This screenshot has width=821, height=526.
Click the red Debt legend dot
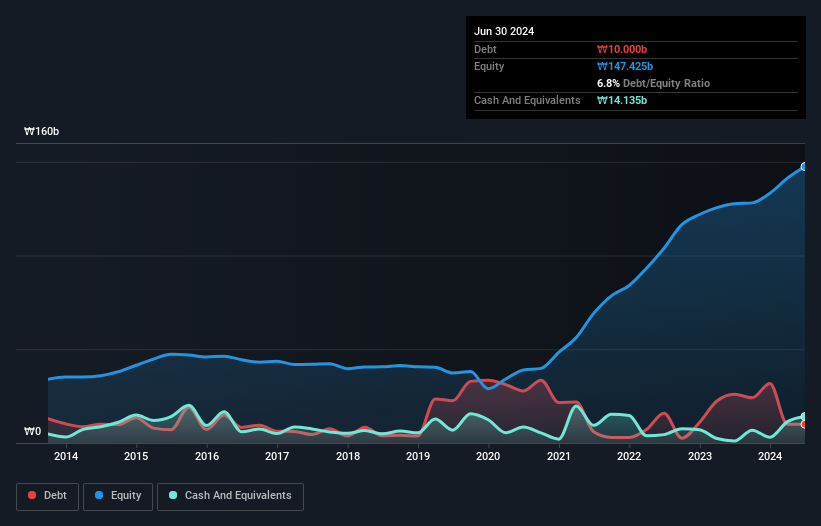[x=32, y=495]
